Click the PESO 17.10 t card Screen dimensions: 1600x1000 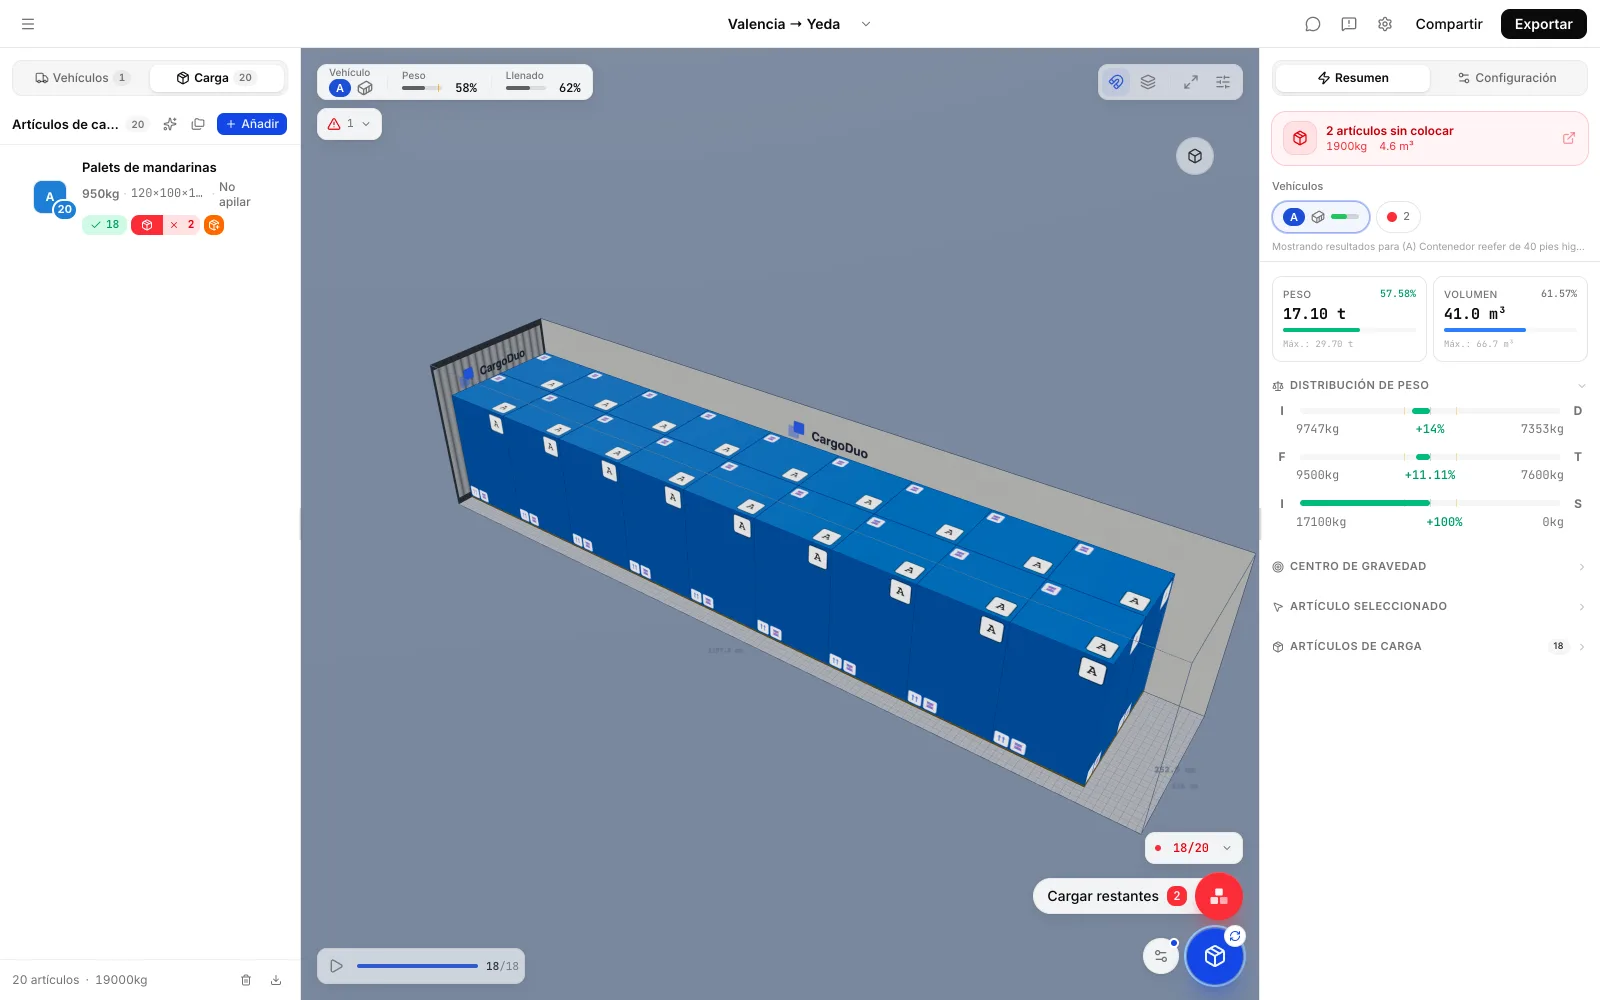[1349, 319]
